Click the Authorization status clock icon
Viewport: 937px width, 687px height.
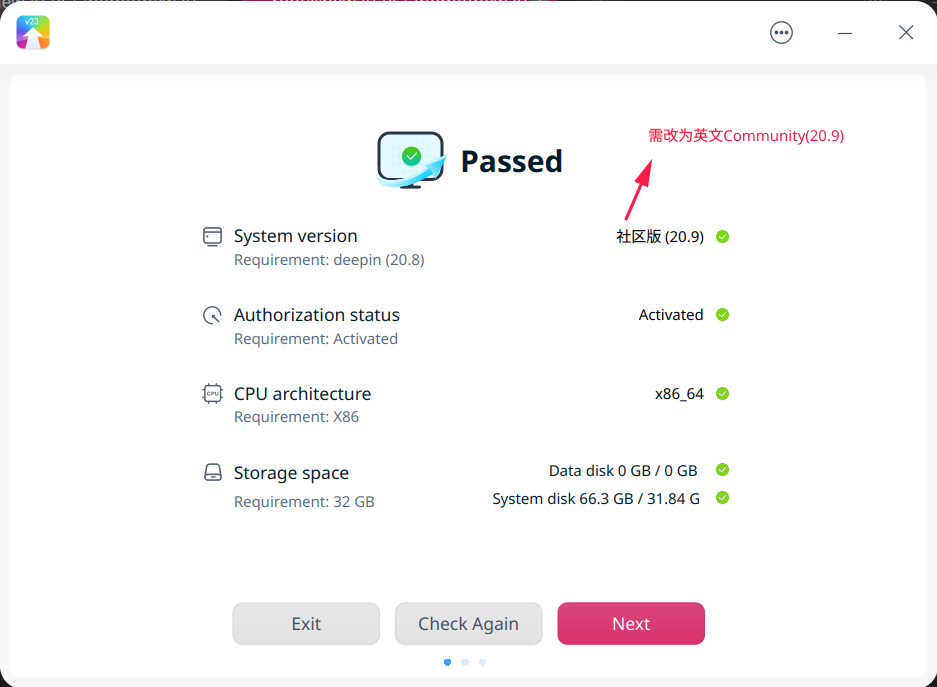pos(212,314)
